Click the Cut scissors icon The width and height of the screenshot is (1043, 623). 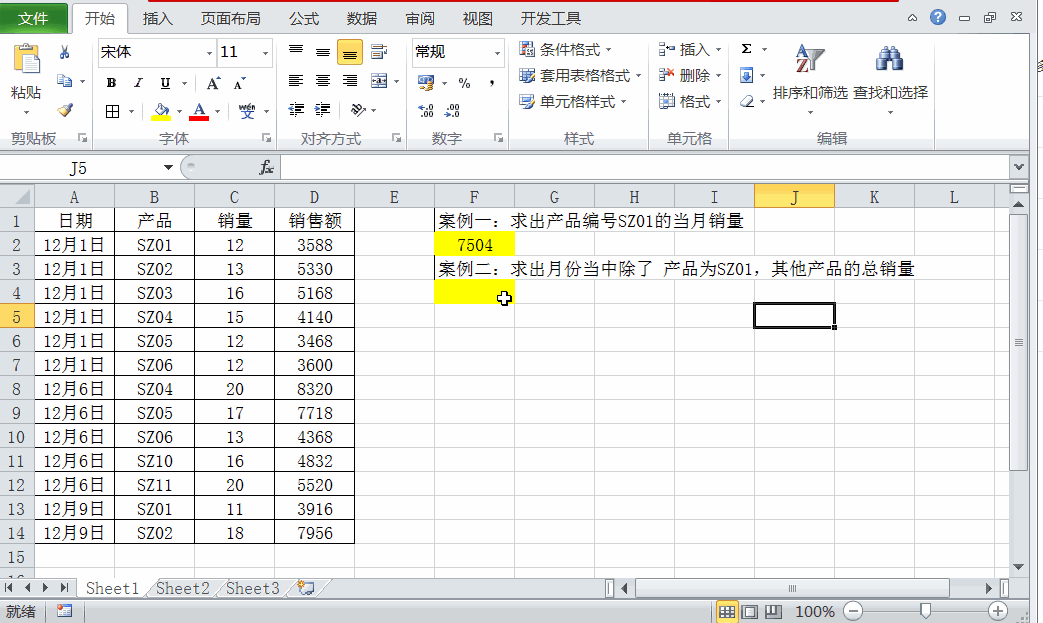65,52
